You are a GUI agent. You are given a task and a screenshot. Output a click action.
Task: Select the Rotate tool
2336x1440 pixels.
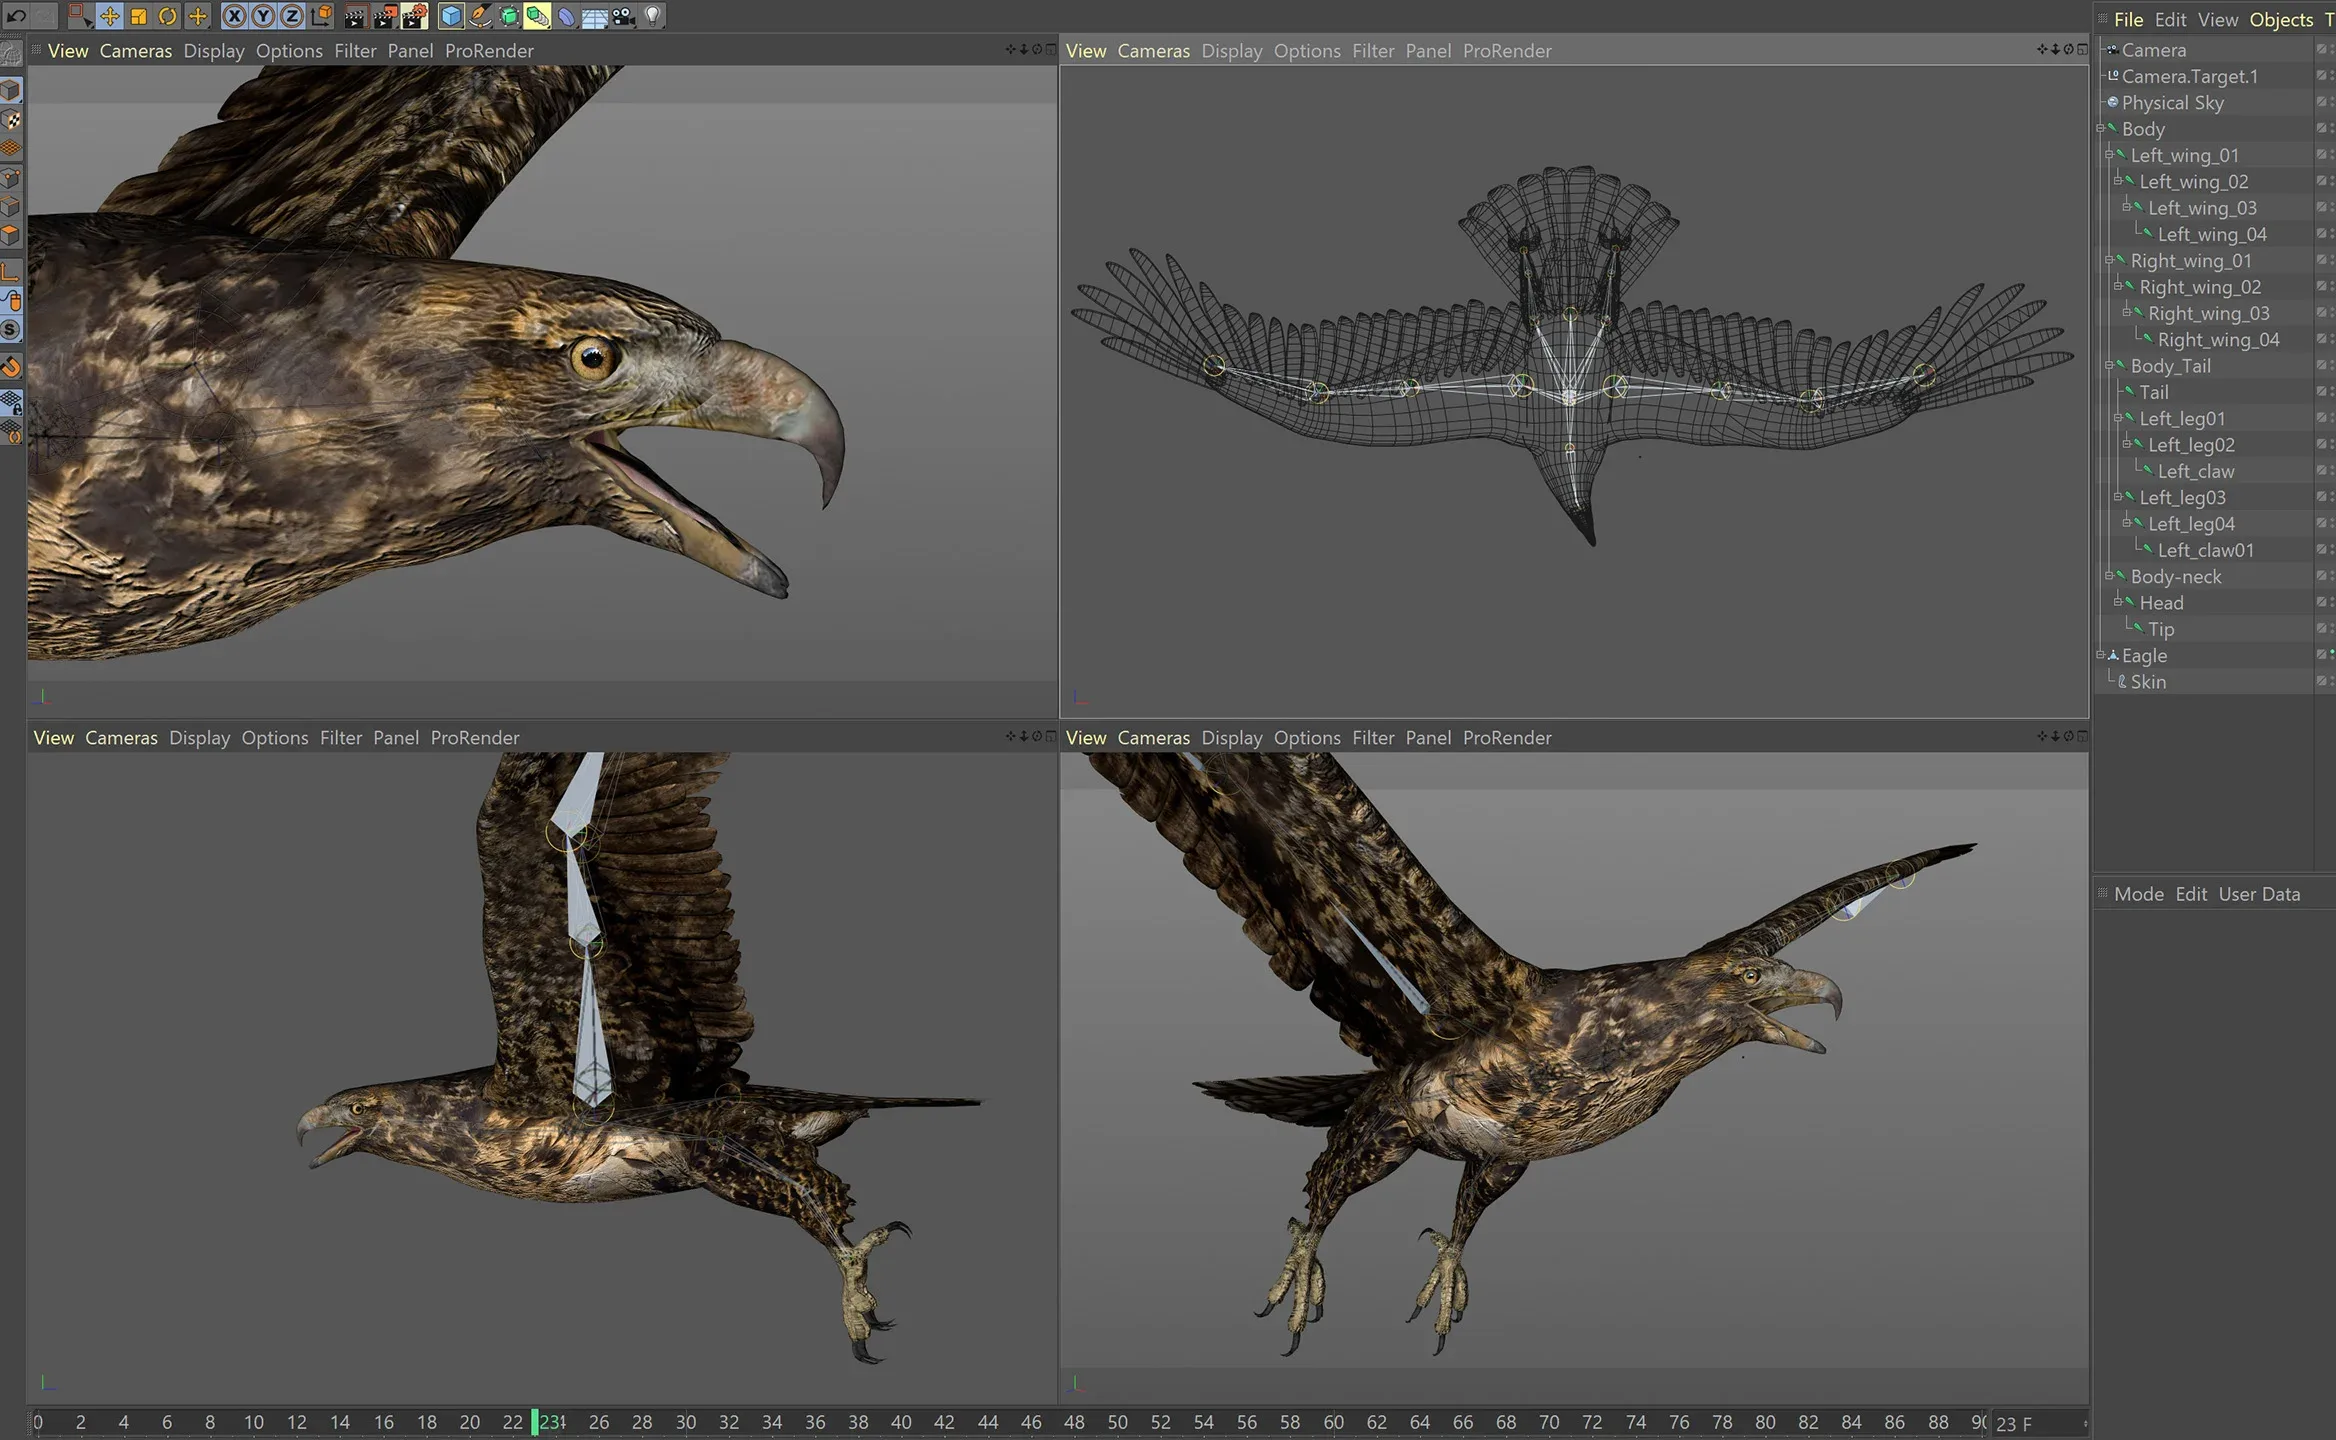[x=168, y=16]
